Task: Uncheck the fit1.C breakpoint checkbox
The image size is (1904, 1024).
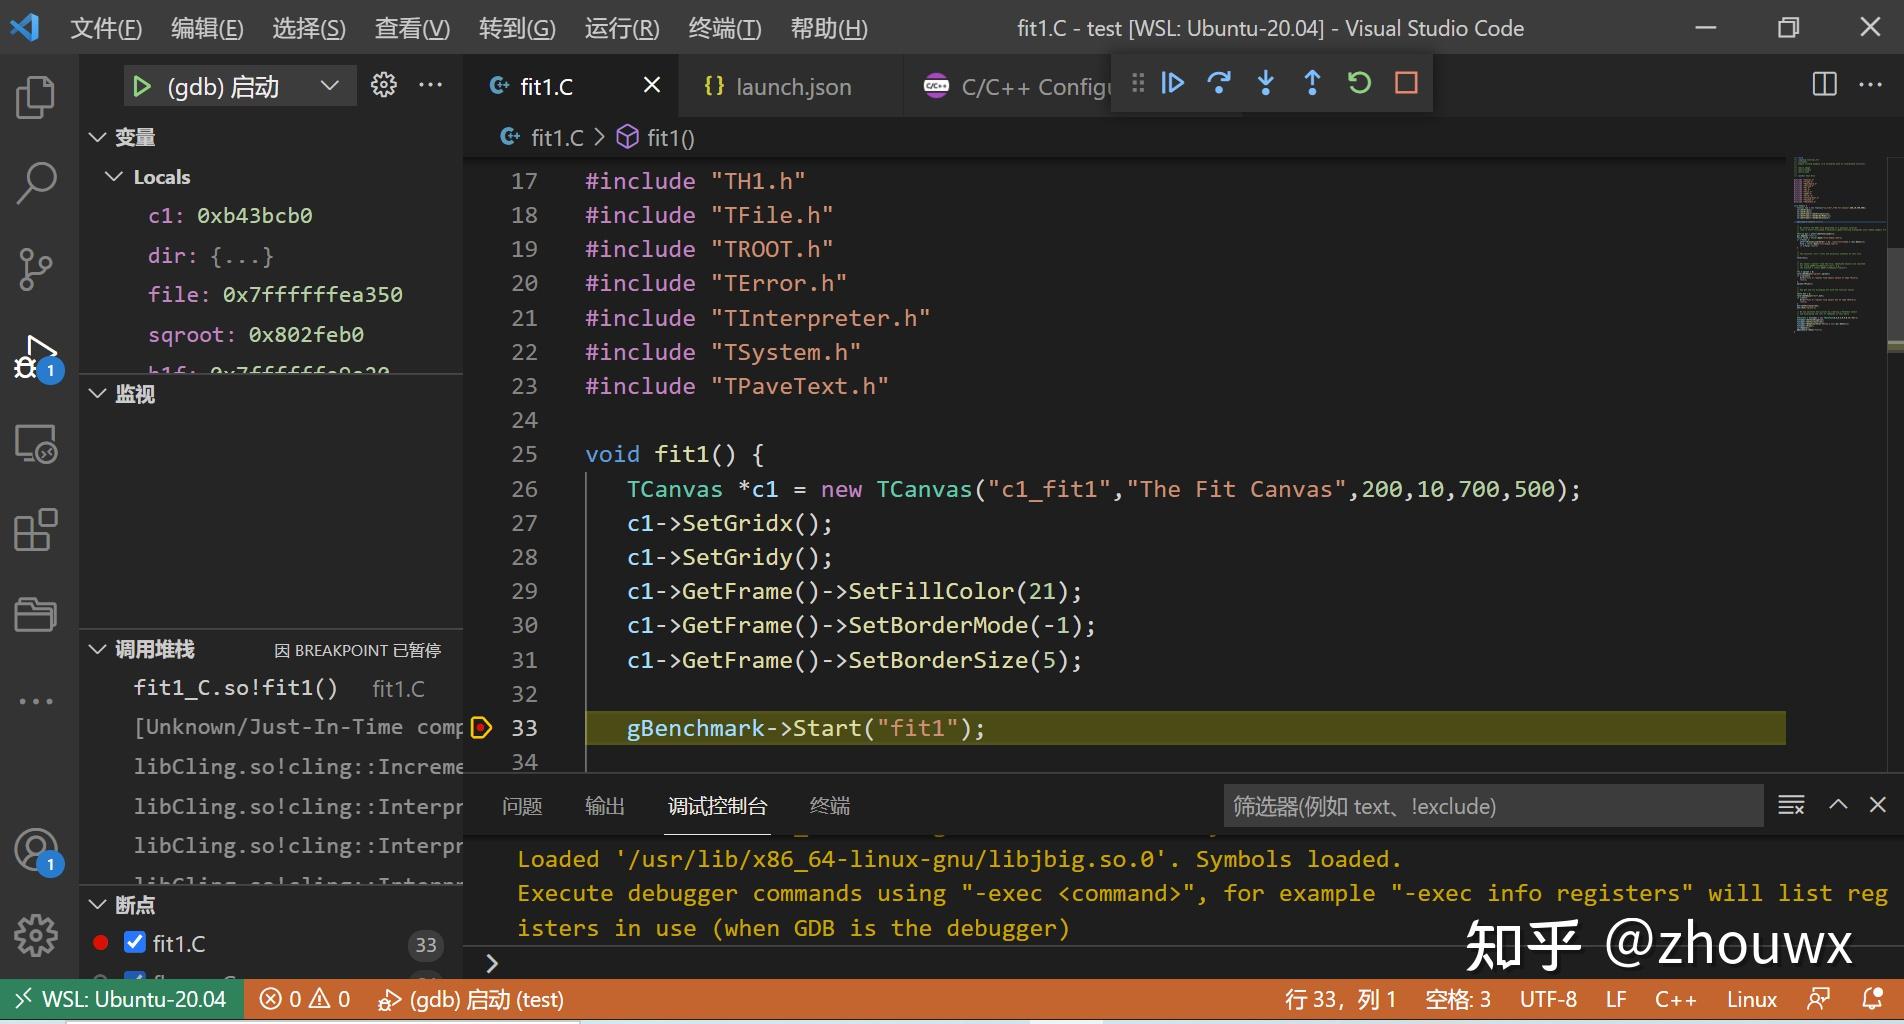Action: [135, 942]
